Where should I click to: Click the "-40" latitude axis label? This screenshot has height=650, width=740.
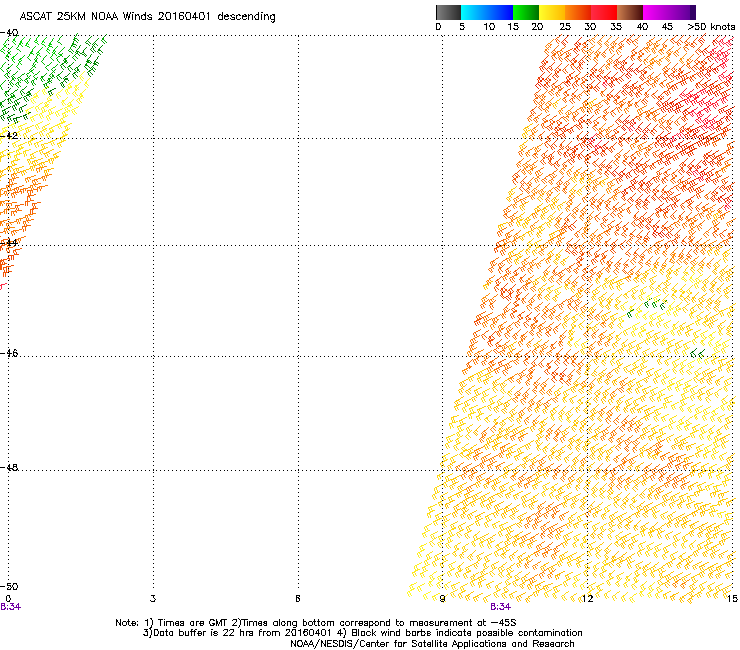(9, 33)
